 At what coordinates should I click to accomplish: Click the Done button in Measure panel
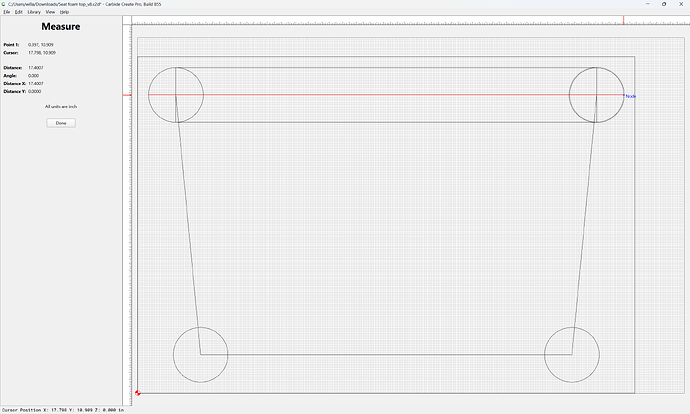pyautogui.click(x=61, y=123)
